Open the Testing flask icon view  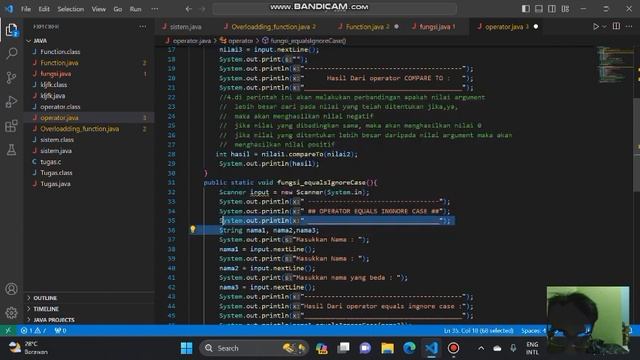11,150
